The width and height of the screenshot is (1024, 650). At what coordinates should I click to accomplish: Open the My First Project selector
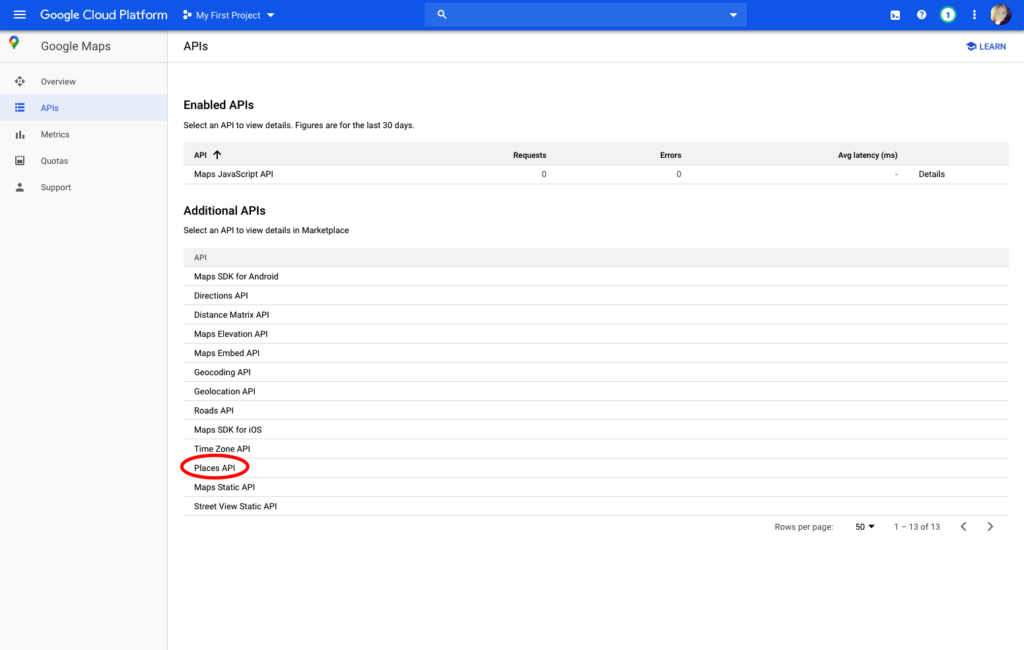(229, 15)
